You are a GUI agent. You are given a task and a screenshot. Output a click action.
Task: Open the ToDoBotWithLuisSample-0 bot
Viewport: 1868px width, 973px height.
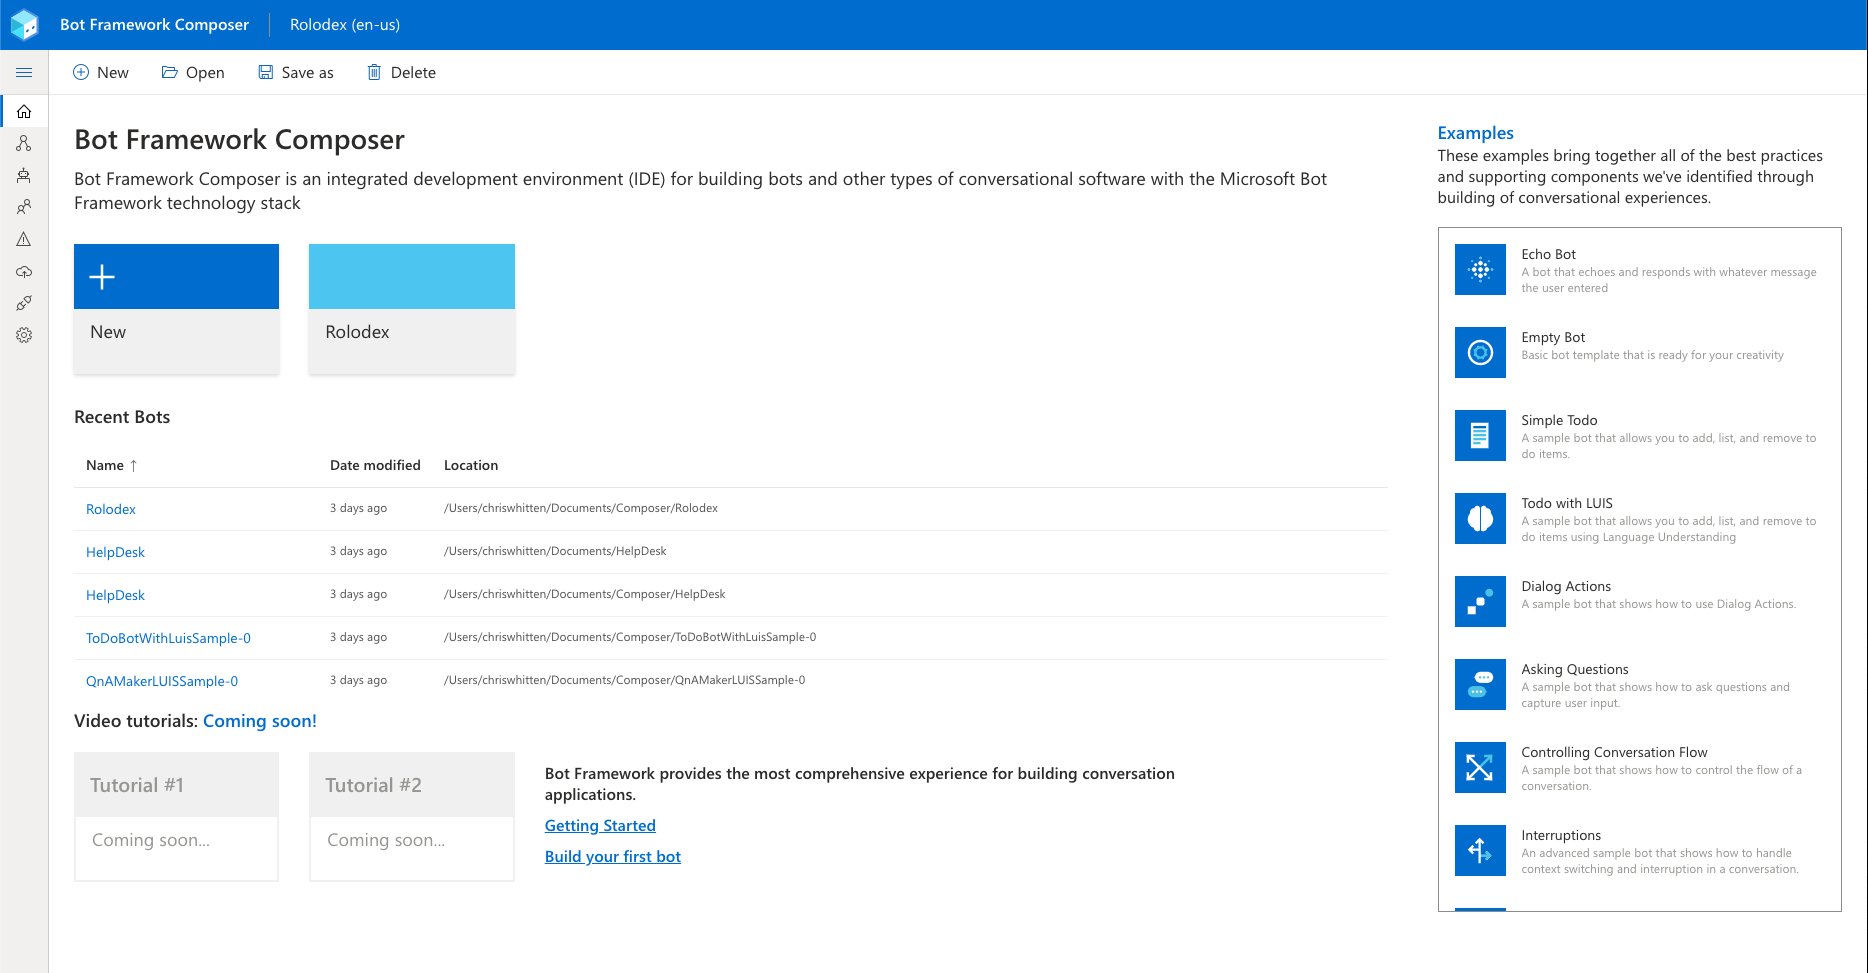pyautogui.click(x=168, y=638)
